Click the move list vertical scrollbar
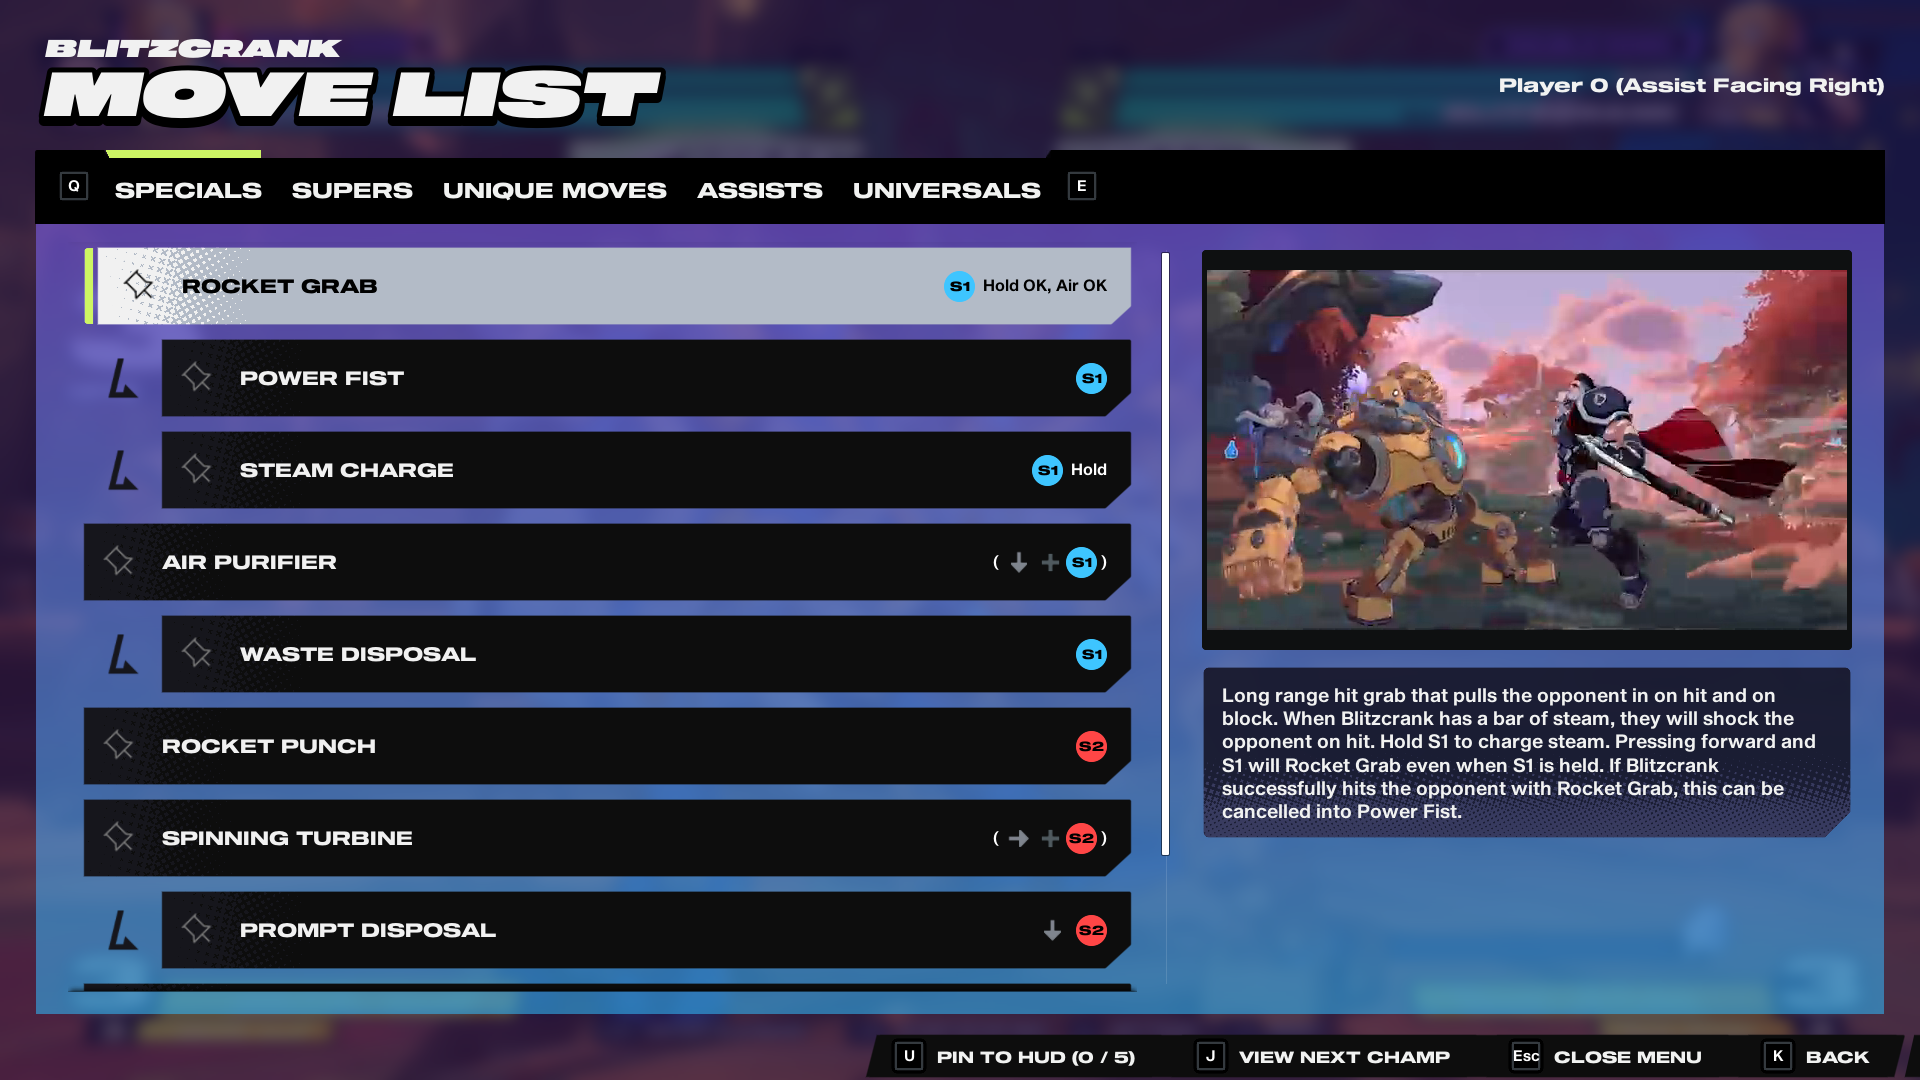The height and width of the screenshot is (1080, 1920). pyautogui.click(x=1165, y=555)
